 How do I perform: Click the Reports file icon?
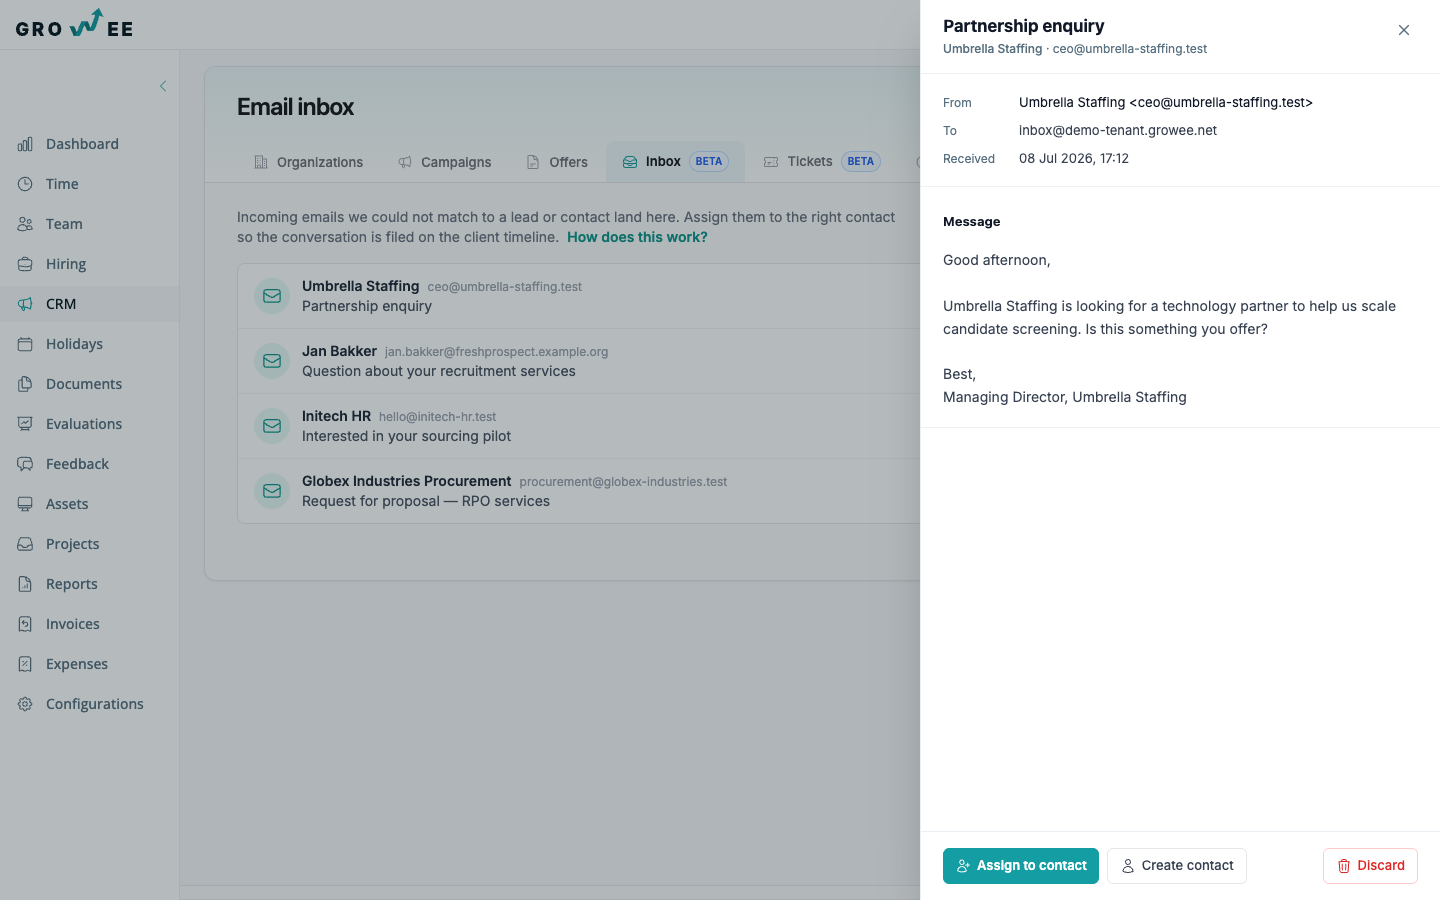pyautogui.click(x=25, y=584)
